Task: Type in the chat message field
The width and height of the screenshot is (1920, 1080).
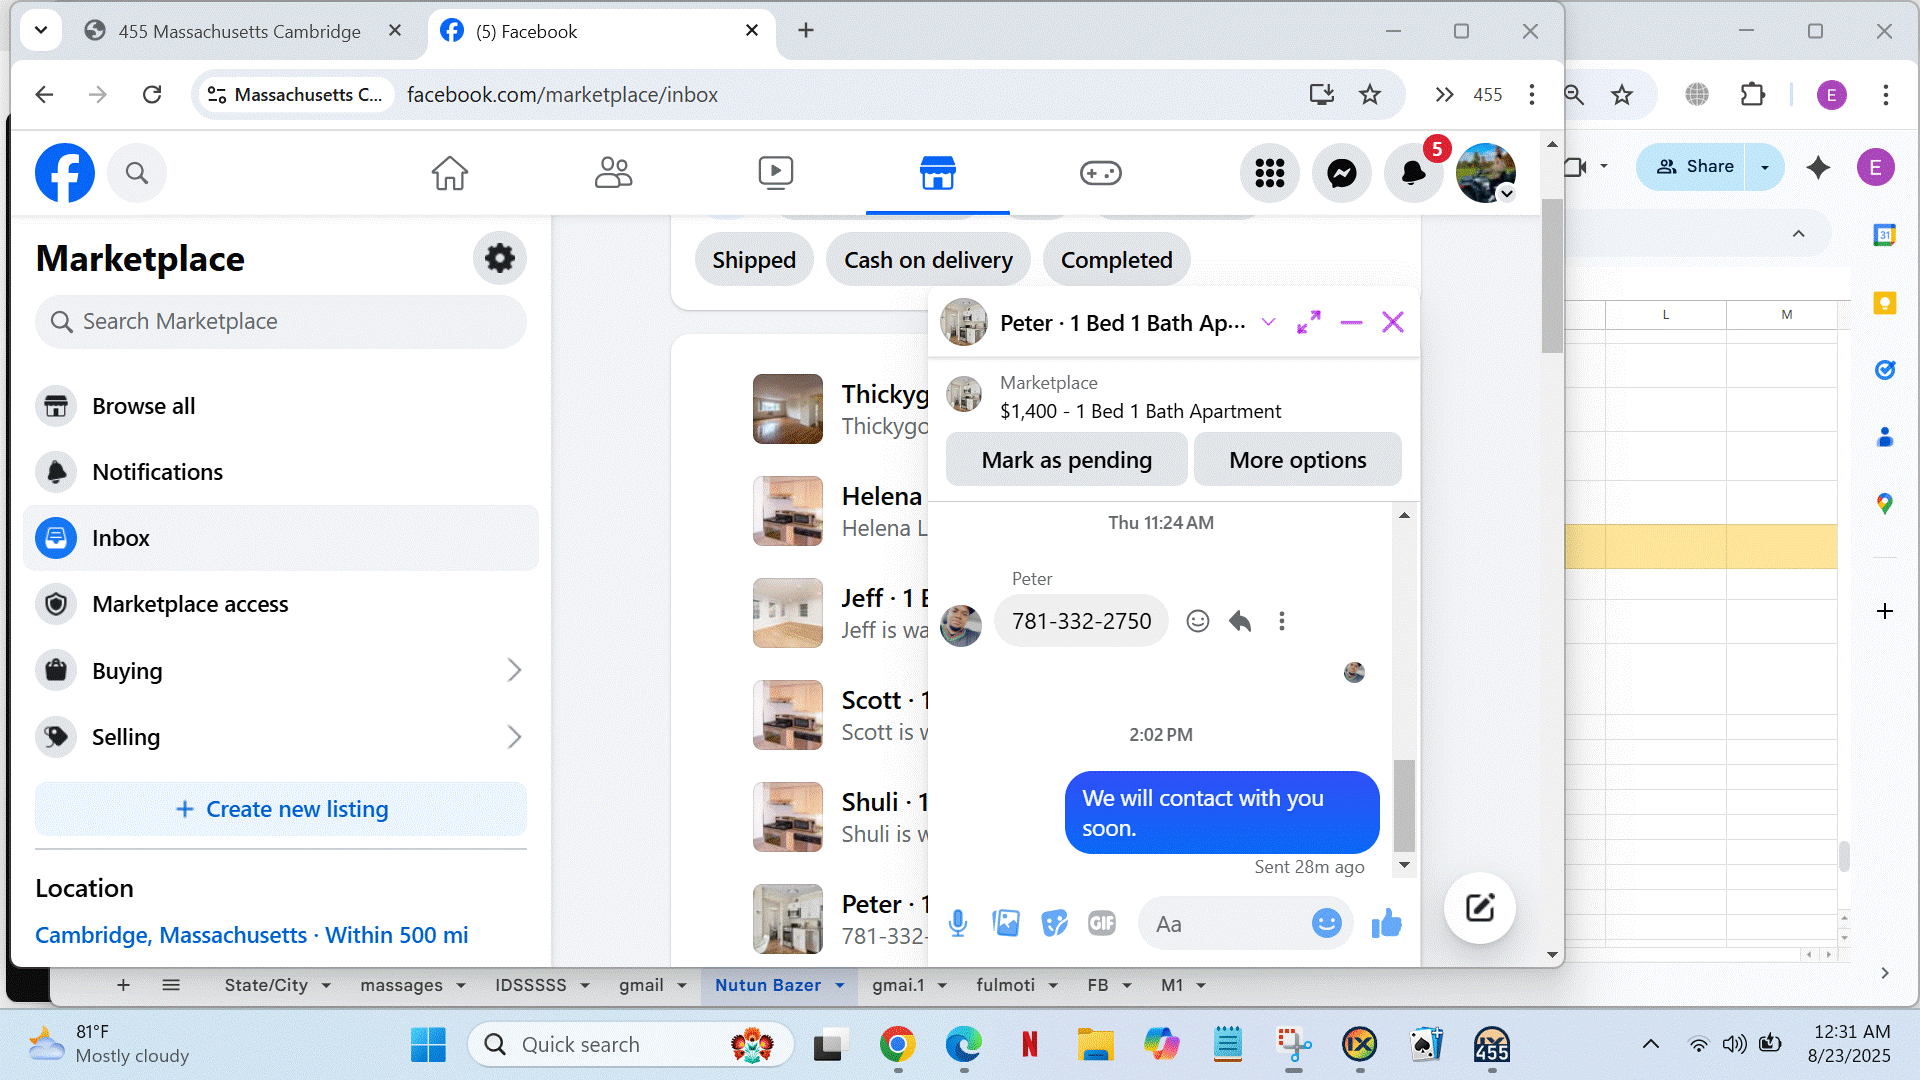Action: click(1225, 924)
